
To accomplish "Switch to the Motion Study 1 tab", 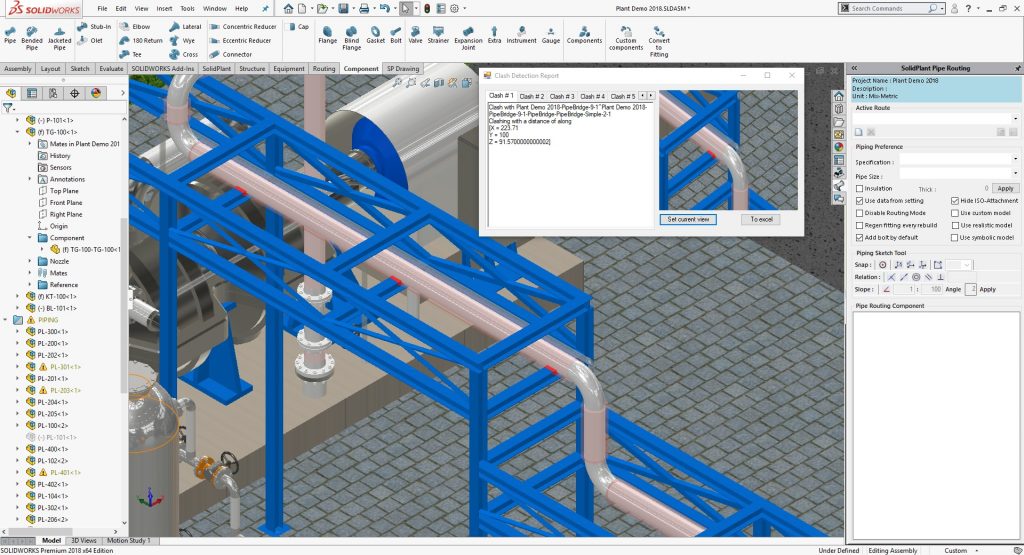I will tap(129, 541).
